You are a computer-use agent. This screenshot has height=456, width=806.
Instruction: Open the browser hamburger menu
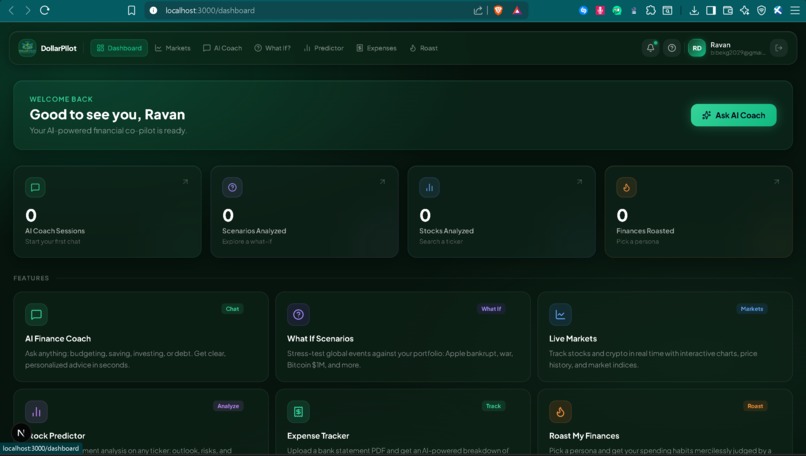tap(795, 10)
